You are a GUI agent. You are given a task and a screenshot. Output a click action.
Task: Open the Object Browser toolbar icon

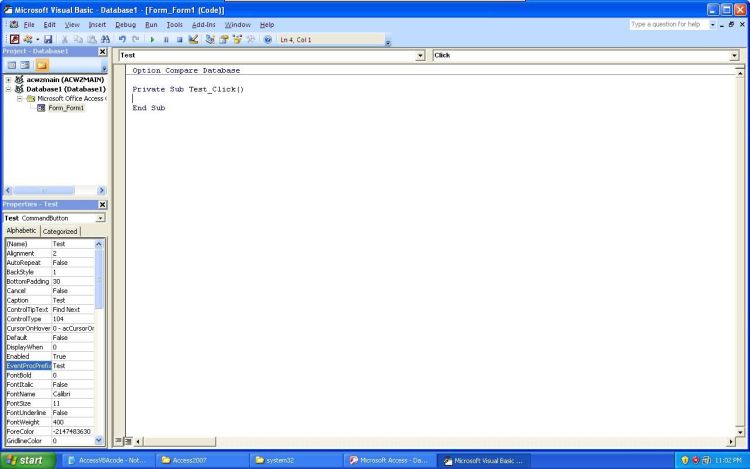coord(237,39)
